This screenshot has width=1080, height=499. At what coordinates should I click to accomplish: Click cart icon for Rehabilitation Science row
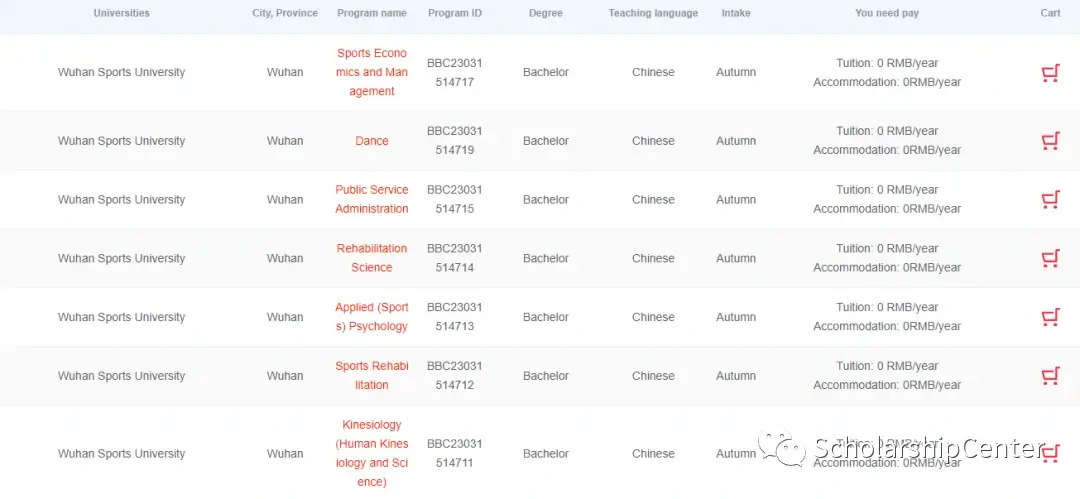(1050, 258)
